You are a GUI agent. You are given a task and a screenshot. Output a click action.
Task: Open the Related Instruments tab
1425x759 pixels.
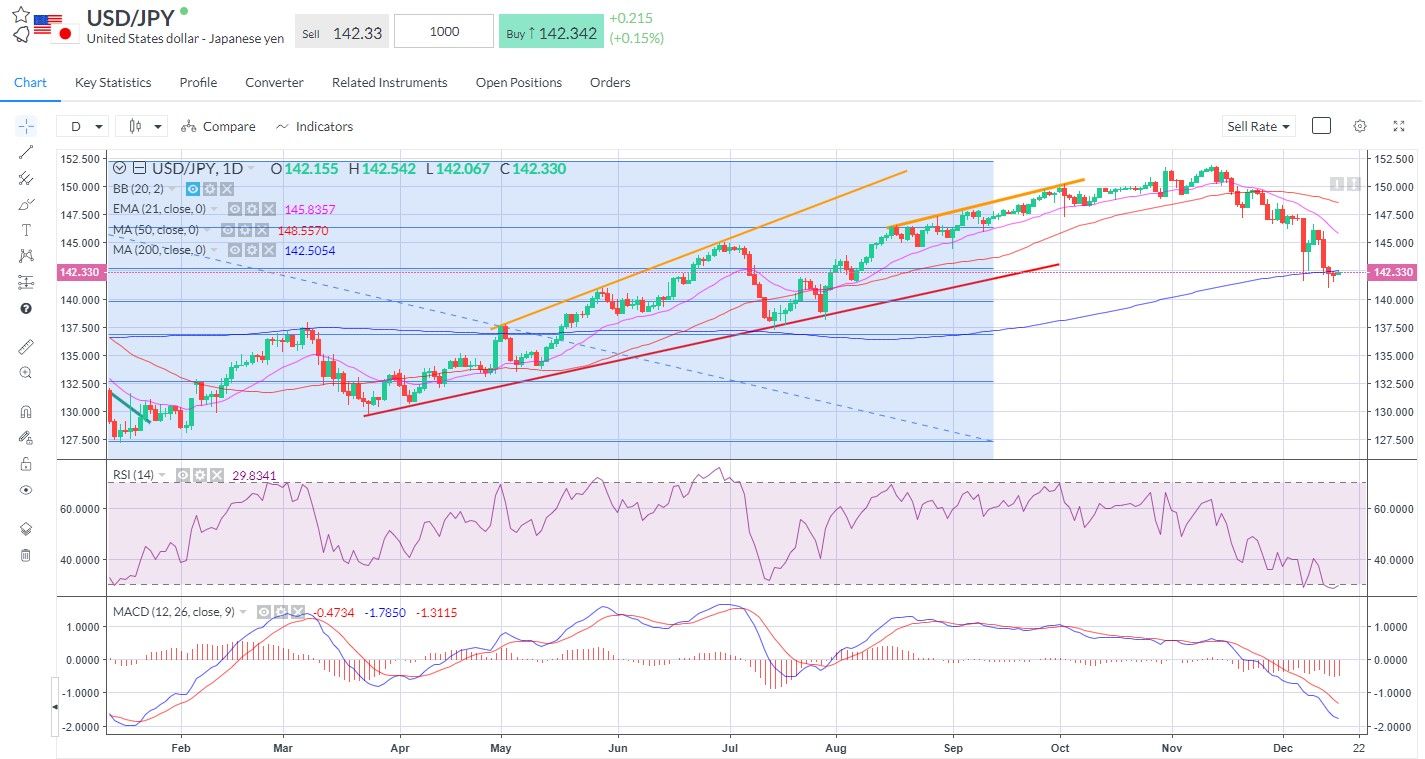pyautogui.click(x=390, y=82)
